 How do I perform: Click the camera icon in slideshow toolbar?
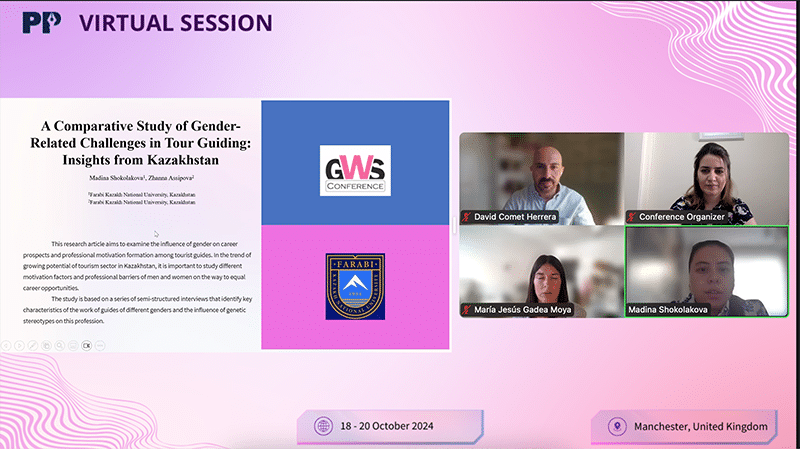click(x=73, y=345)
